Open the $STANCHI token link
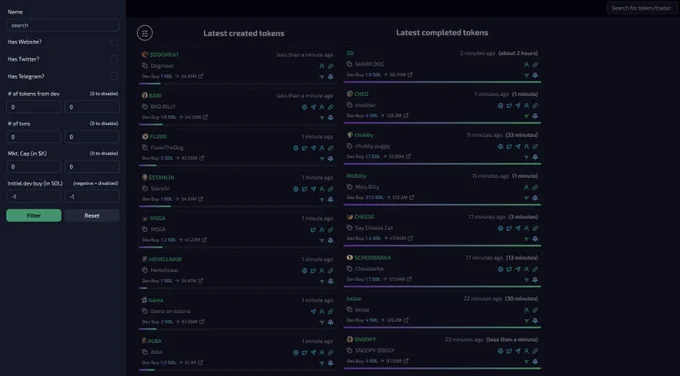680x376 pixels. tap(161, 177)
